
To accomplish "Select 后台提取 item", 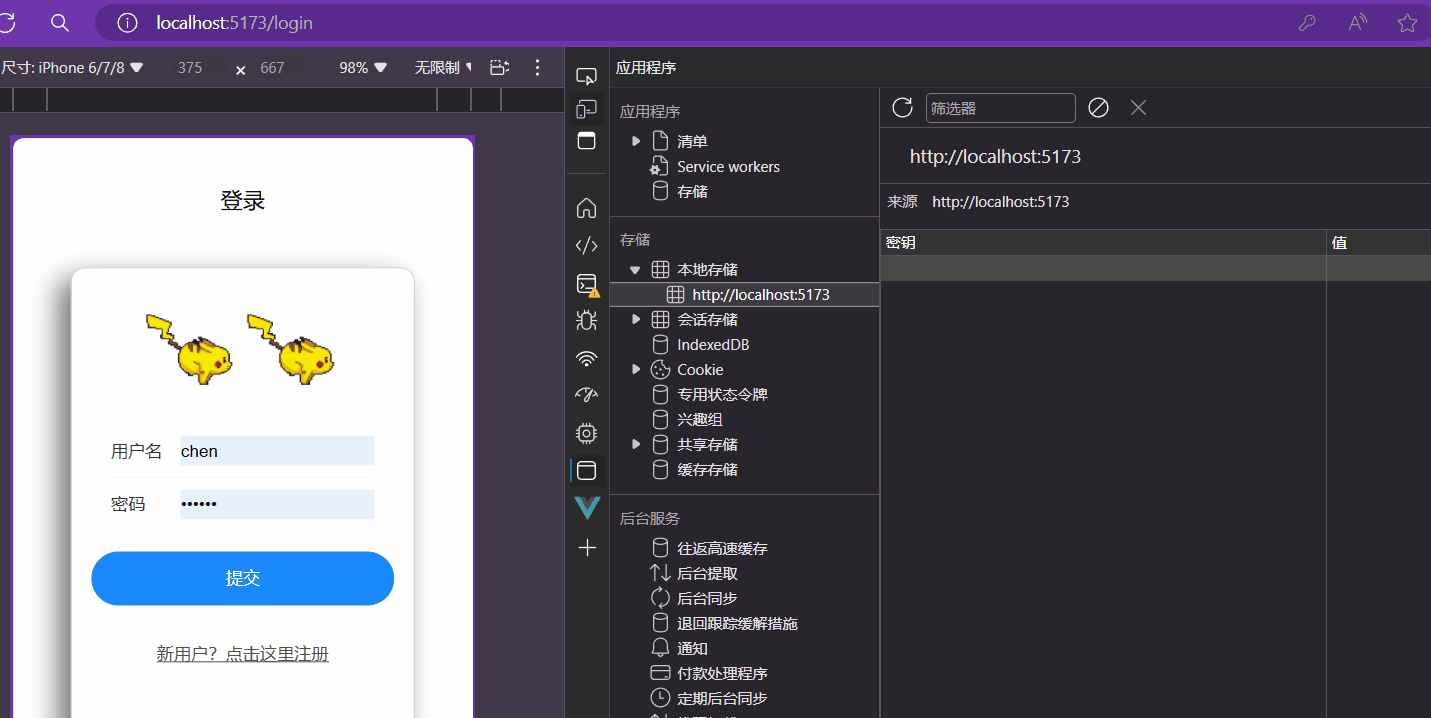I will click(707, 574).
